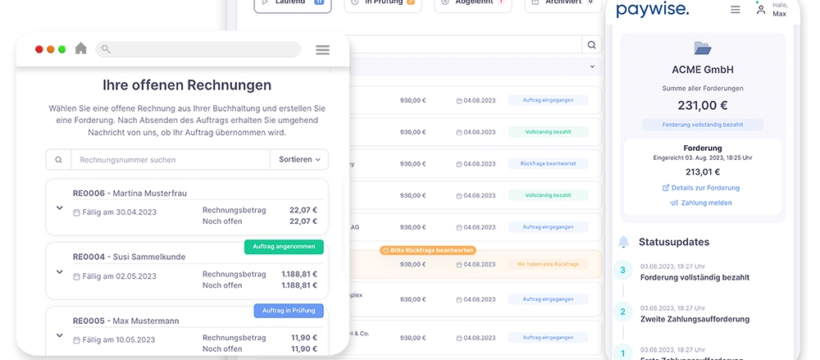Switch to the In Prüfung tab

(x=383, y=3)
